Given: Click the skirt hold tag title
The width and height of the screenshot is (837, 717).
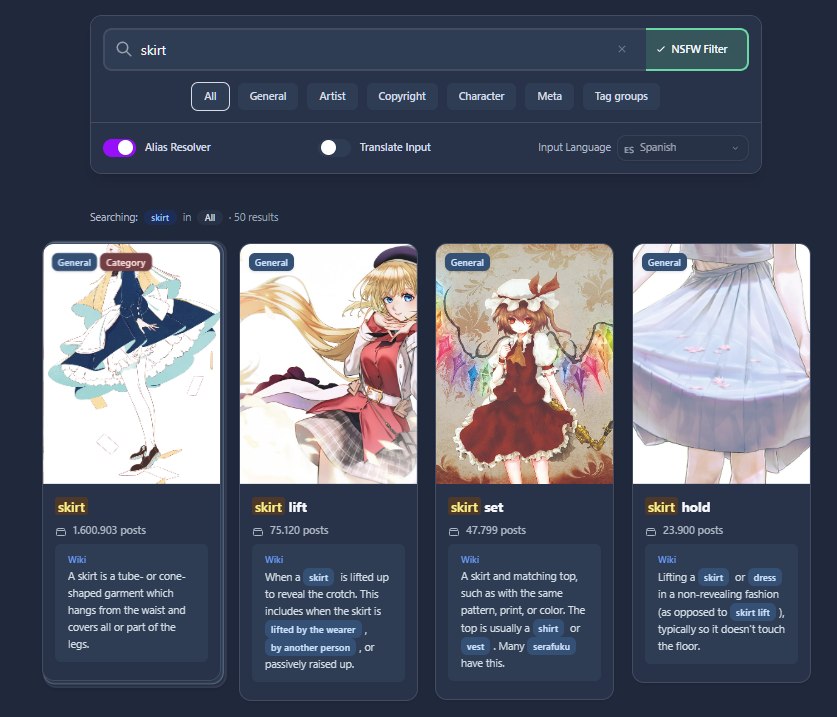Looking at the screenshot, I should point(678,507).
